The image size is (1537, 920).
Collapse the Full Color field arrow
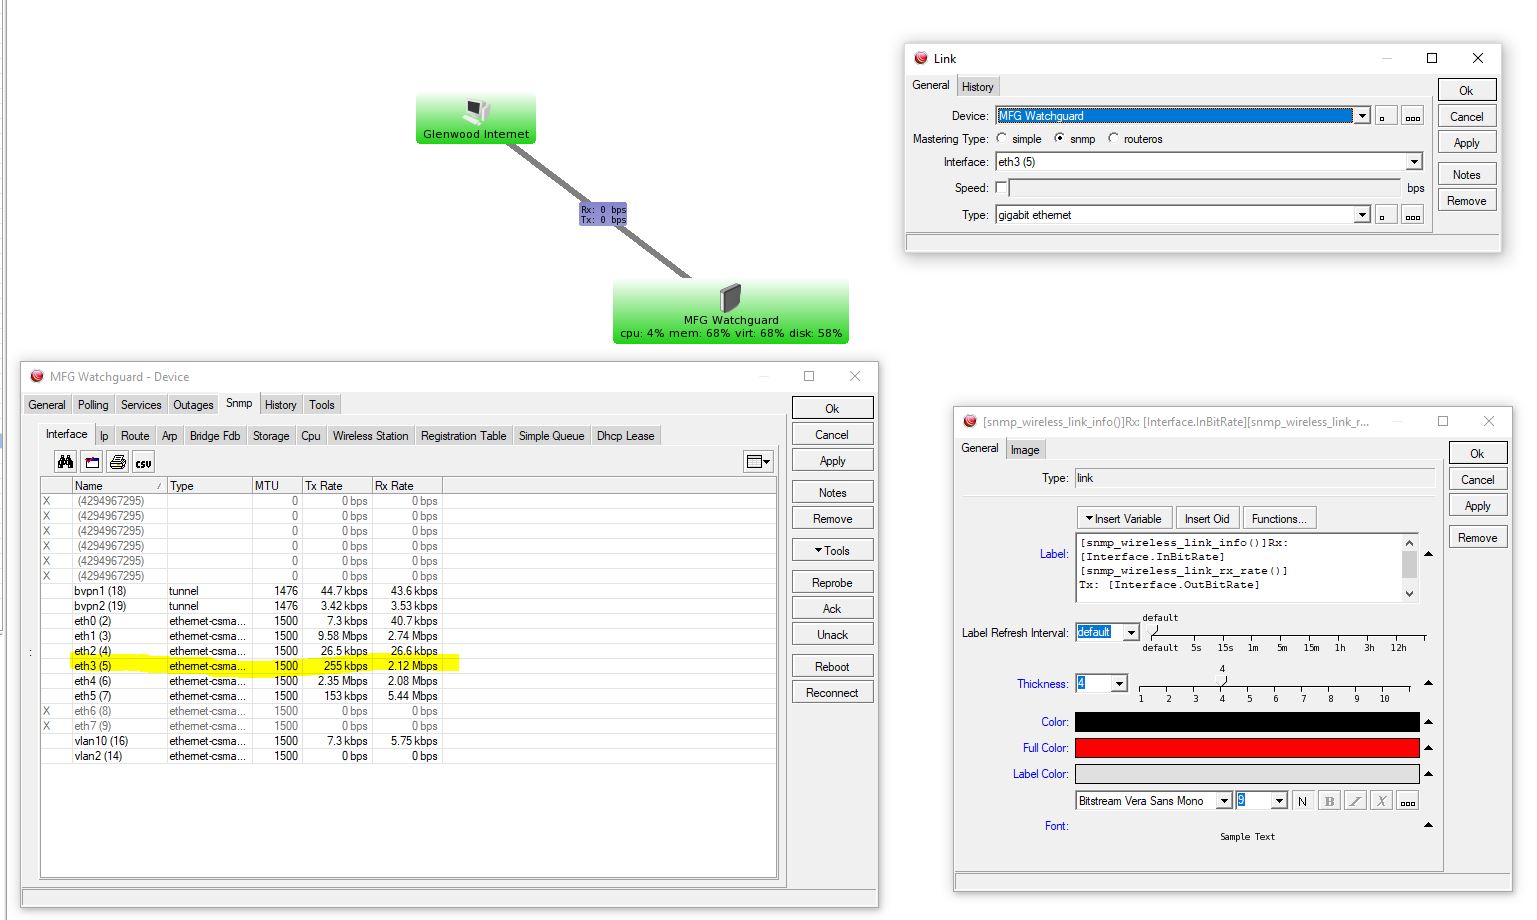pos(1428,748)
